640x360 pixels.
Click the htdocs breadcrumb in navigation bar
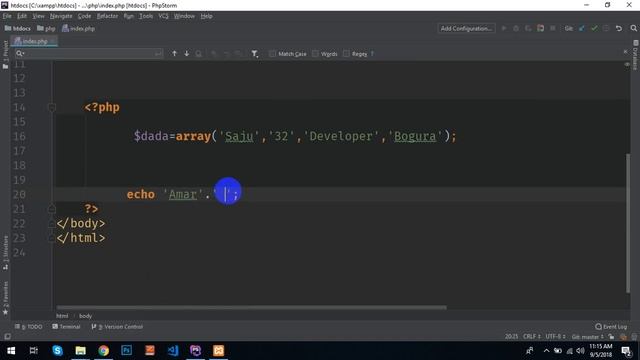point(18,28)
